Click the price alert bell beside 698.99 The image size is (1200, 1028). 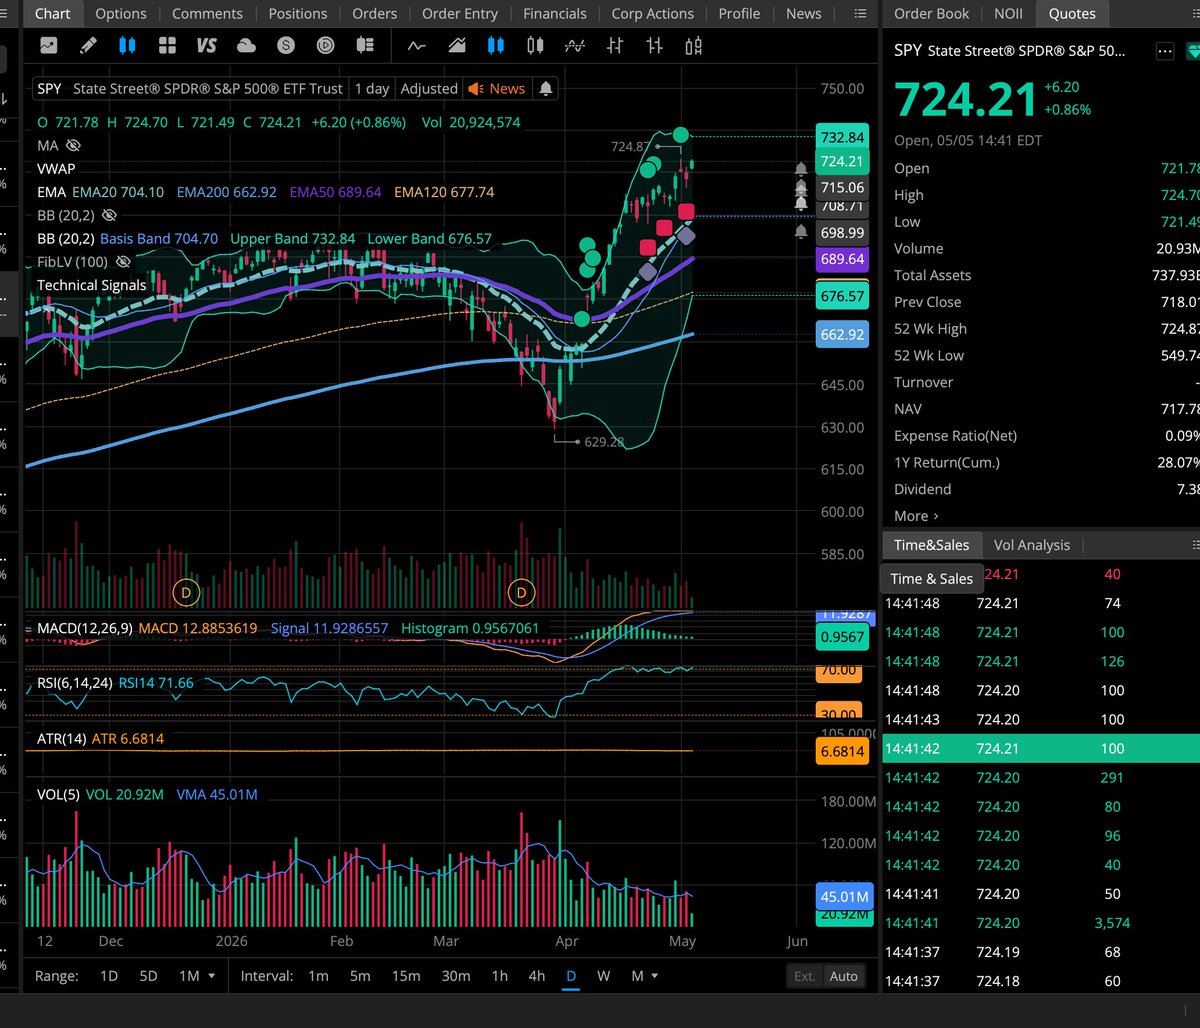(801, 232)
